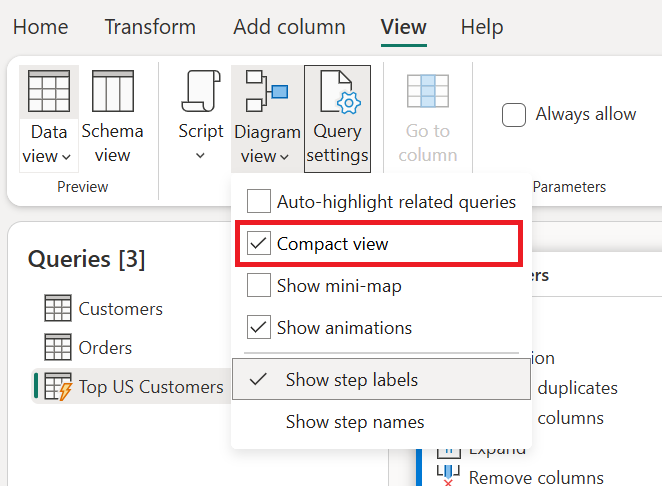Select the Orders query
Viewport: 662px width, 486px height.
[x=105, y=348]
